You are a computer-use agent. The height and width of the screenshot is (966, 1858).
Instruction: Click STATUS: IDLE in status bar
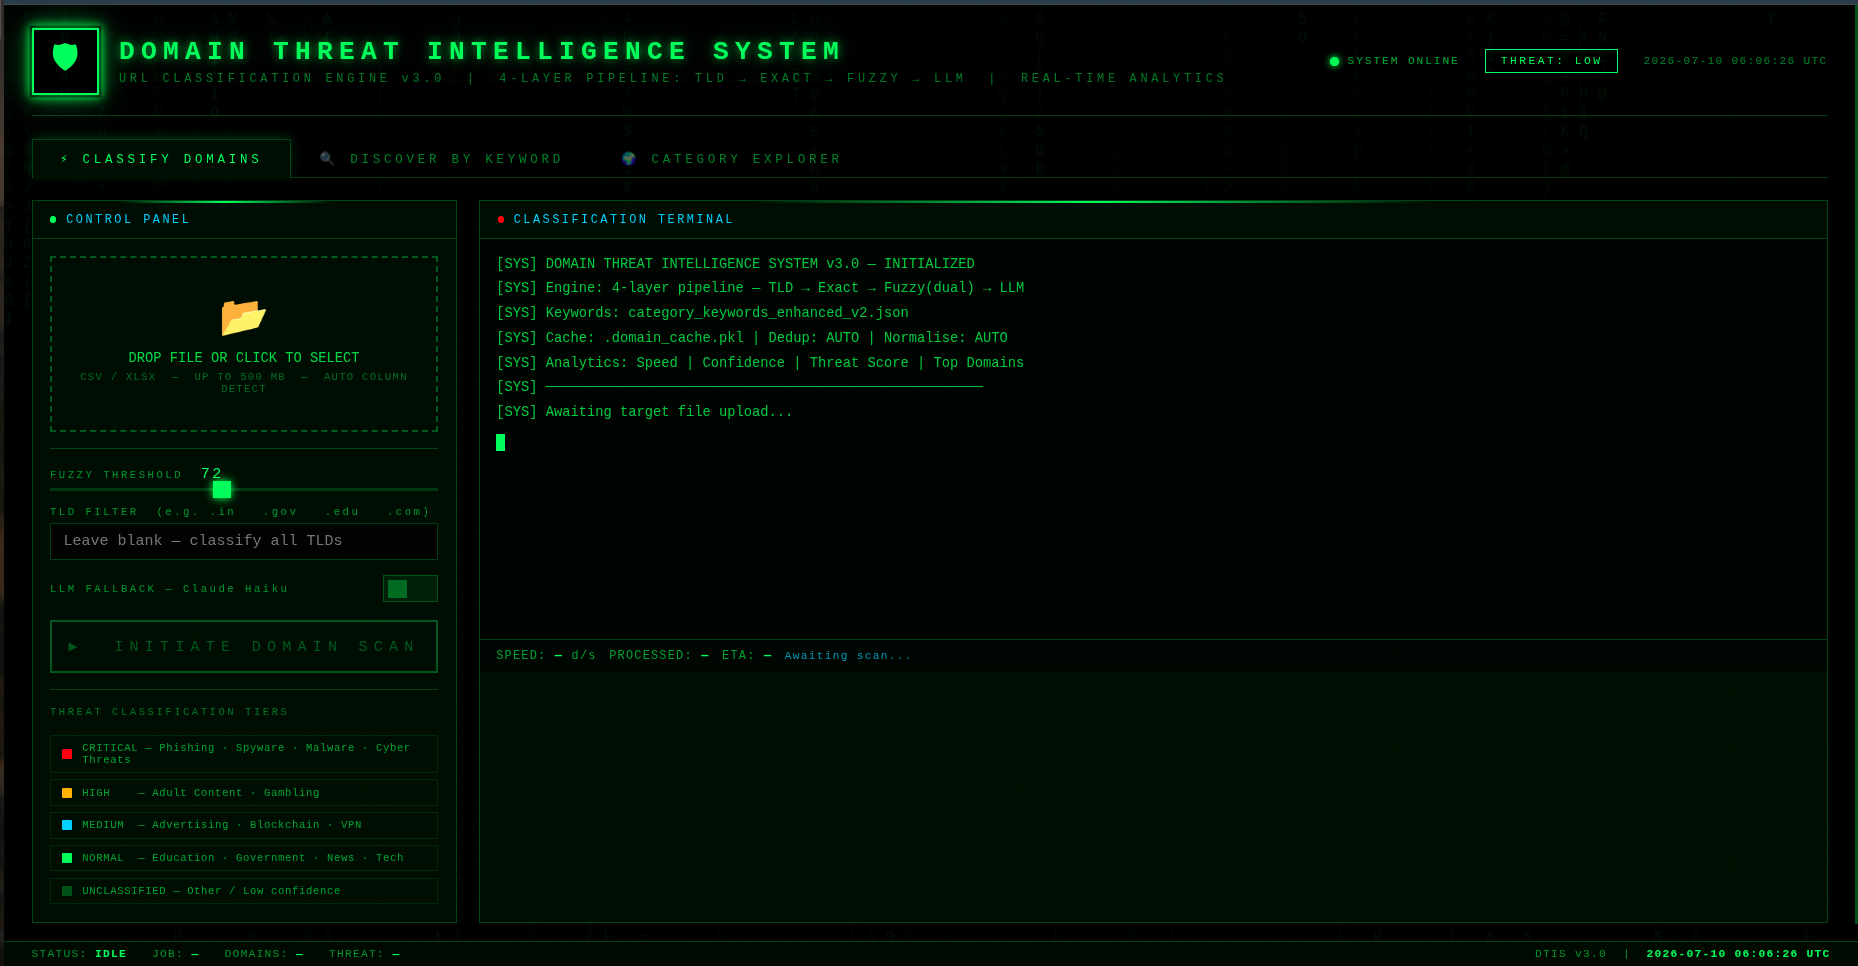[79, 954]
